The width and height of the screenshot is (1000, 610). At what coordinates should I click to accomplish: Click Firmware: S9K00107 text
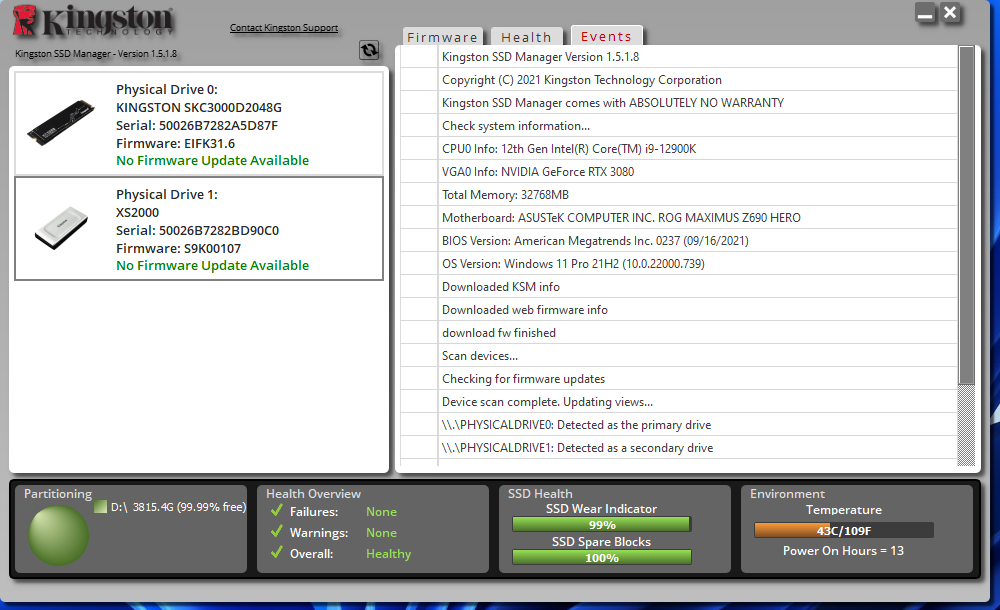(x=179, y=248)
